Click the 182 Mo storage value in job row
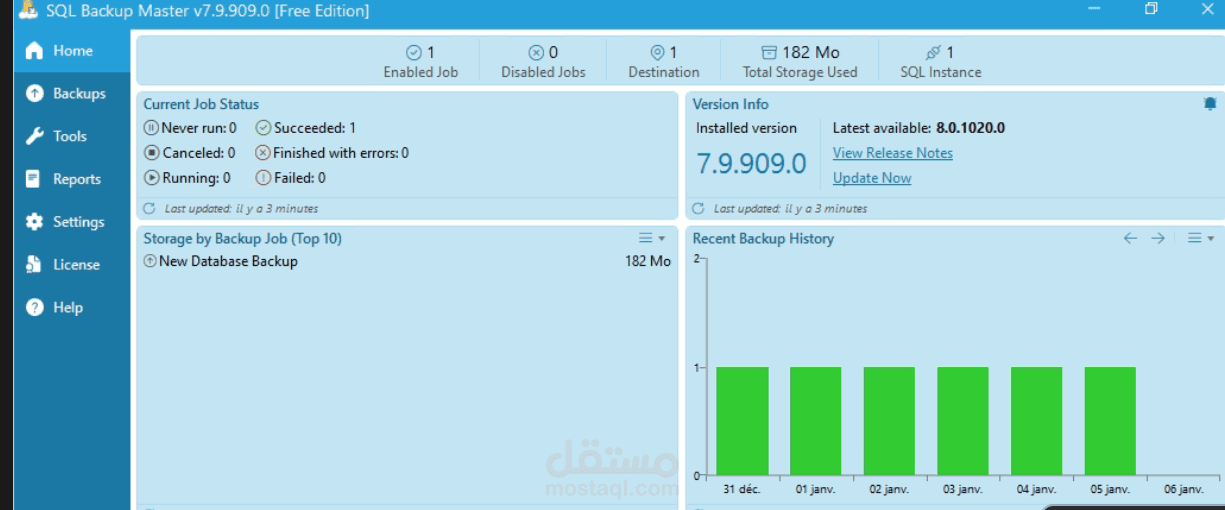Screen dimensions: 1225x510 pyautogui.click(x=648, y=262)
